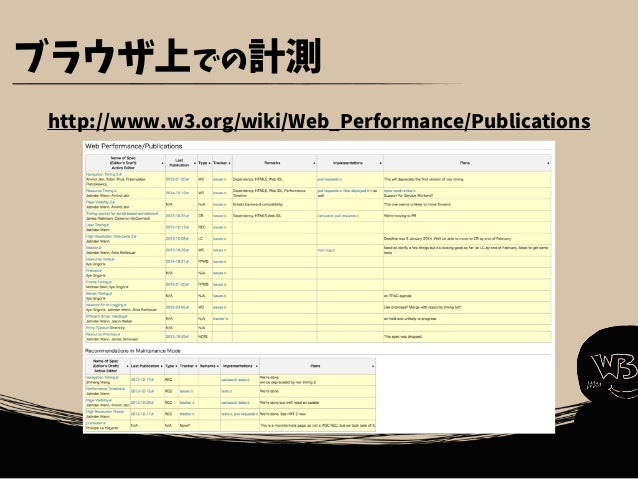Open pull requests link in Navigation Timing 2 row
Screen dimensions: 638x479
(330, 179)
